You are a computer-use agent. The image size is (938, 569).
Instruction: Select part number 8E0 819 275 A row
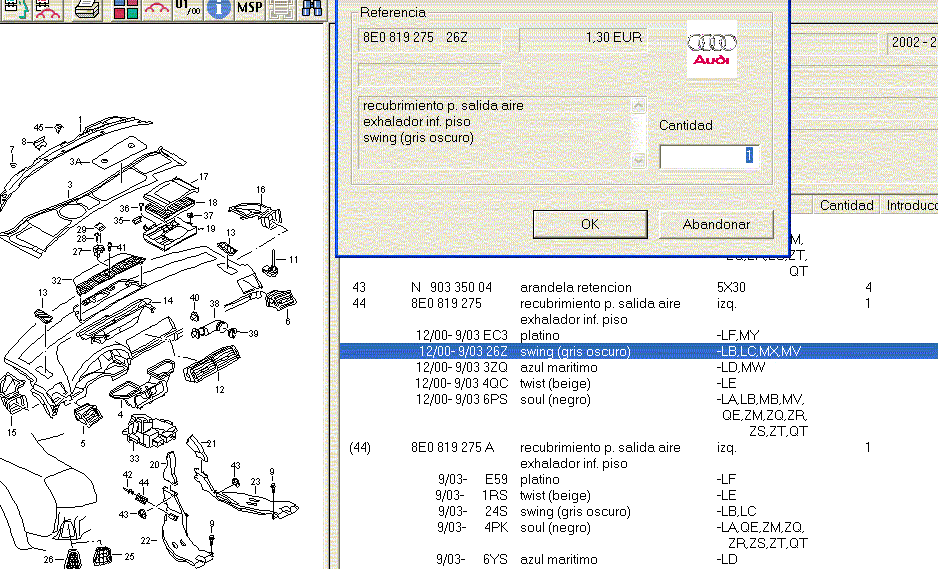point(638,448)
